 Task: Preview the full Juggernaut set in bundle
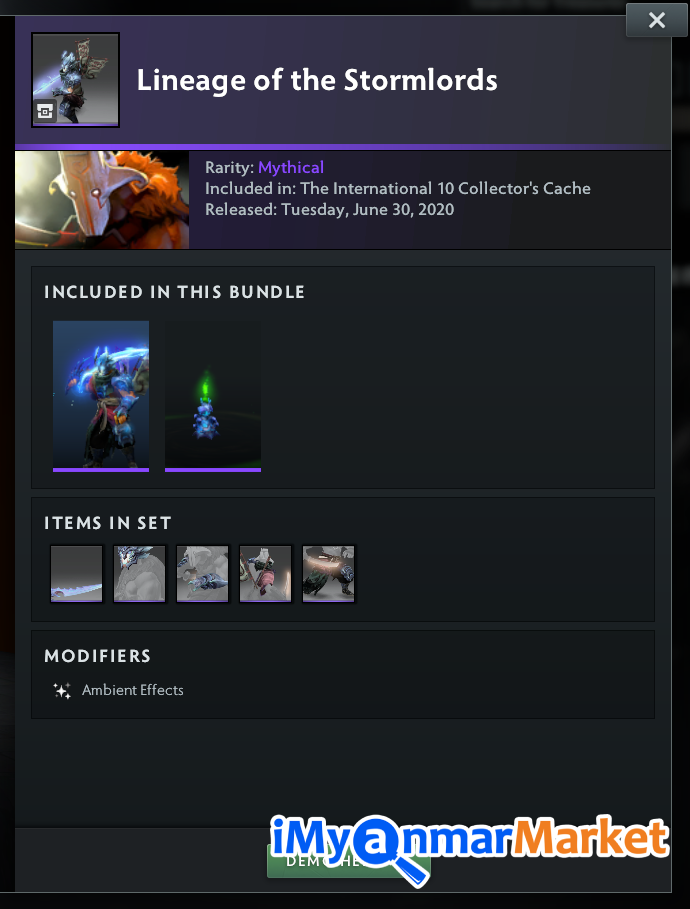tap(101, 396)
